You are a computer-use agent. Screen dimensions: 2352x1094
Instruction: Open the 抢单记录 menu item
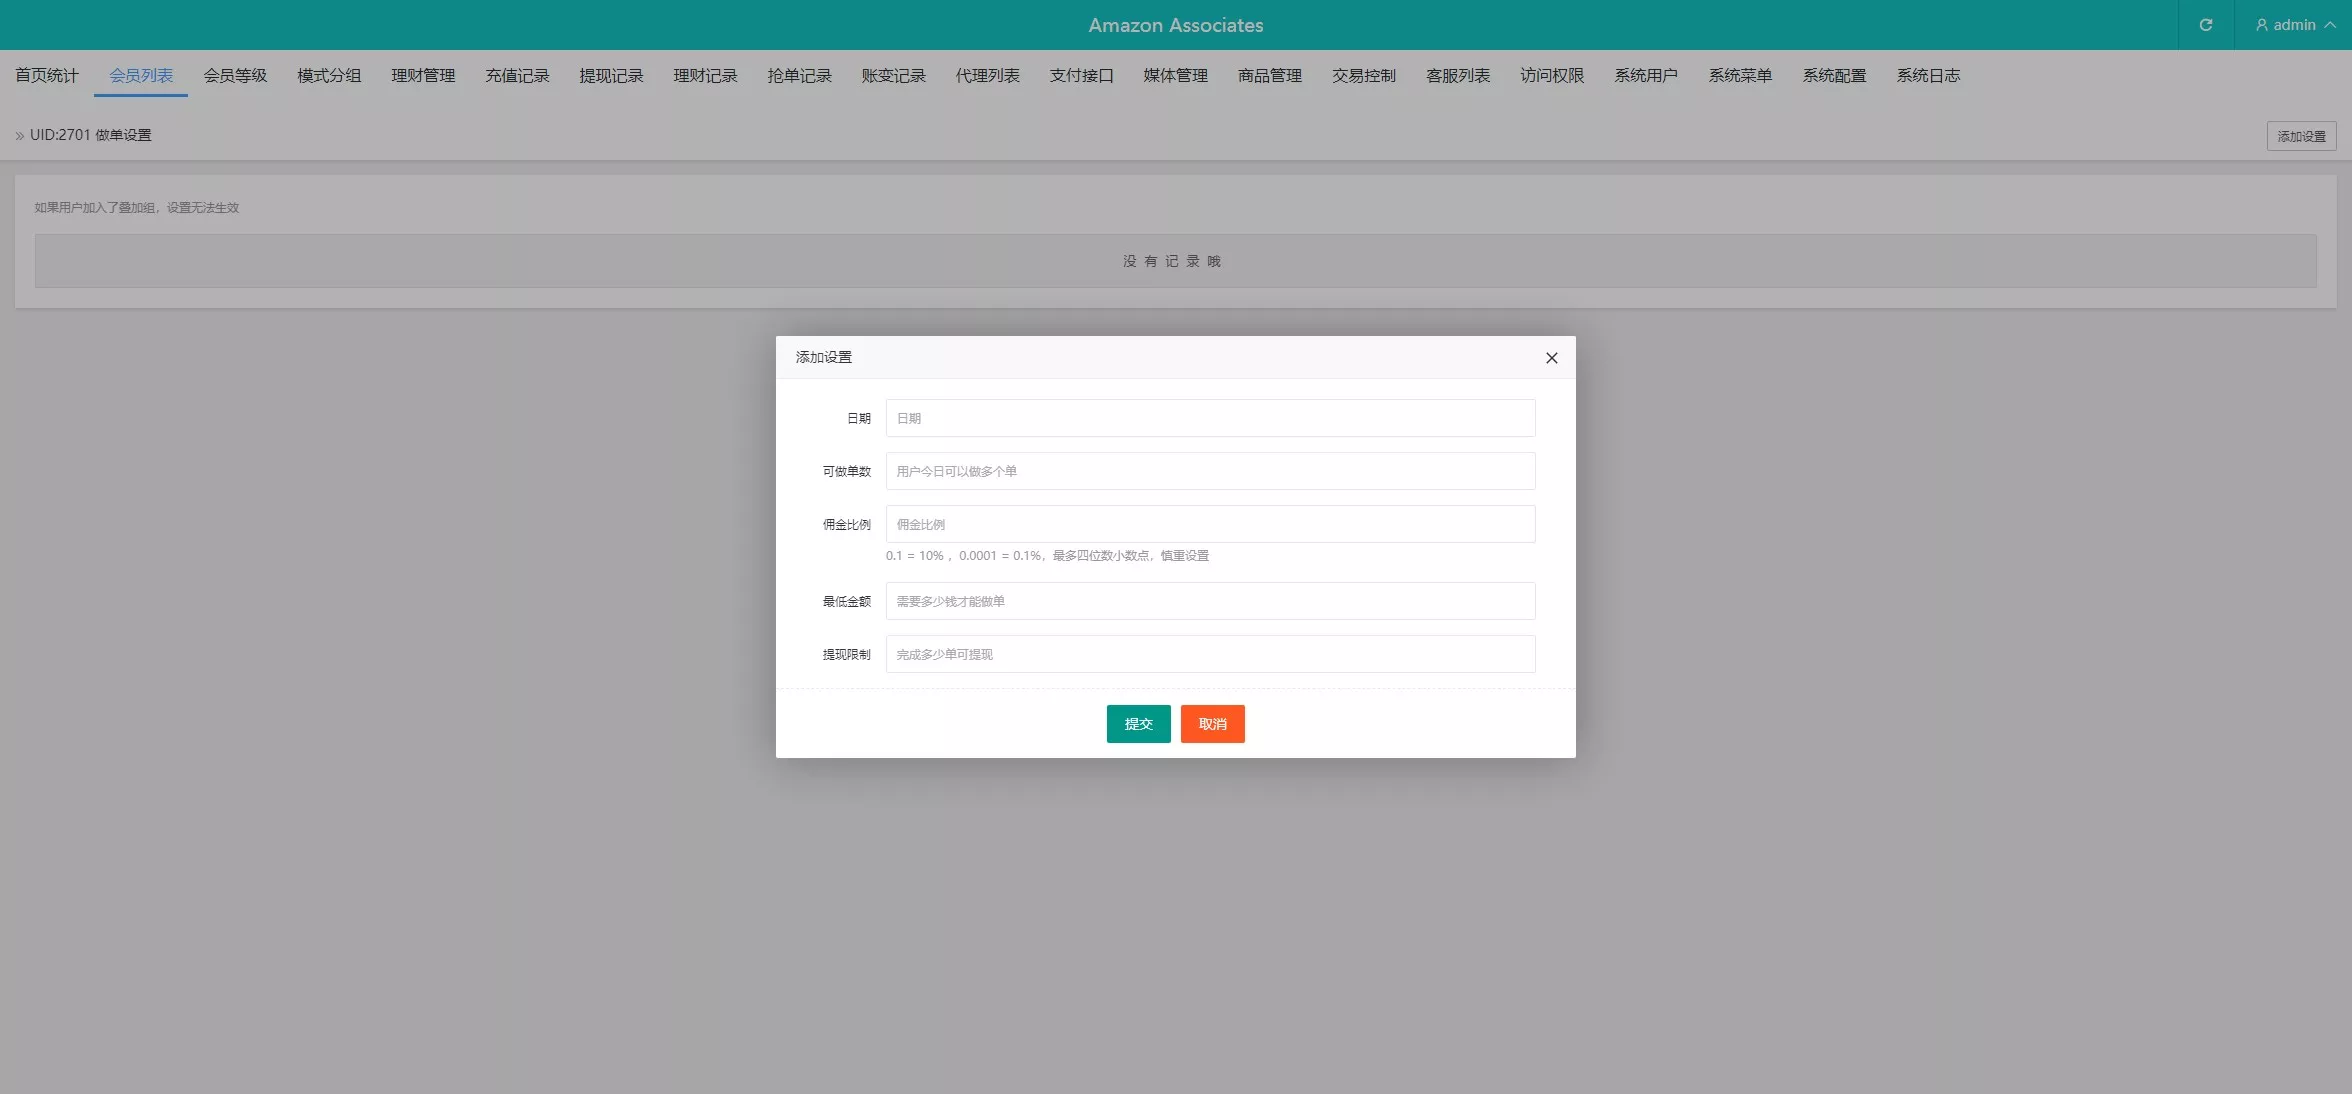(799, 76)
